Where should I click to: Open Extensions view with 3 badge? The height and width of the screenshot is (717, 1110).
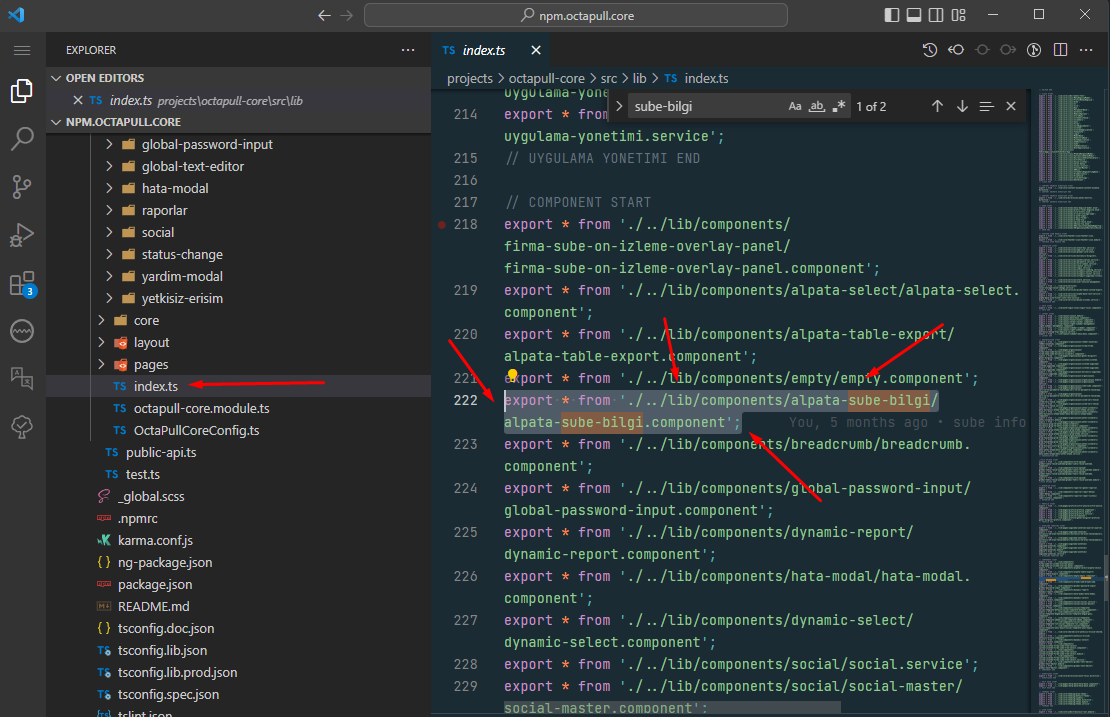pos(22,284)
